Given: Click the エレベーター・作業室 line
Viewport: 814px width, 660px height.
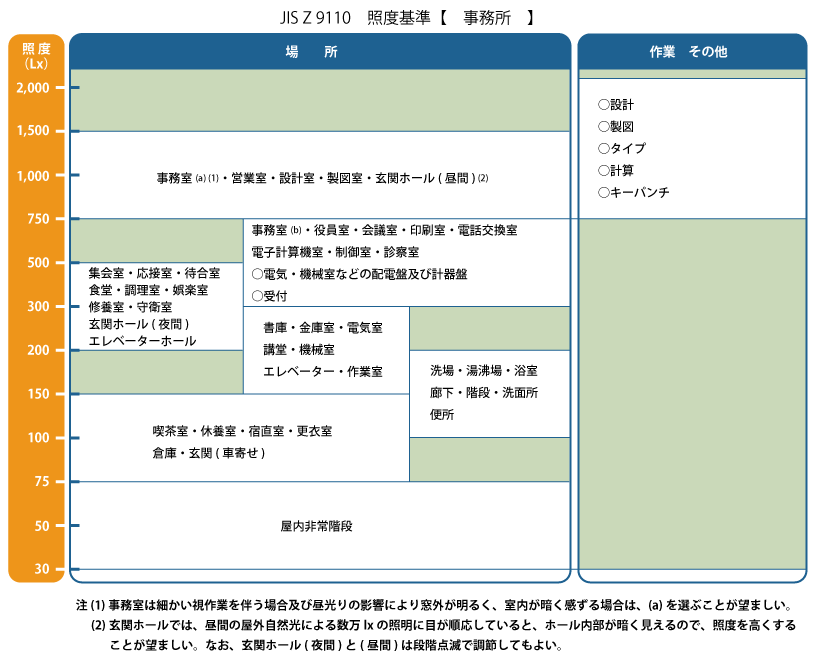Looking at the screenshot, I should coord(323,372).
